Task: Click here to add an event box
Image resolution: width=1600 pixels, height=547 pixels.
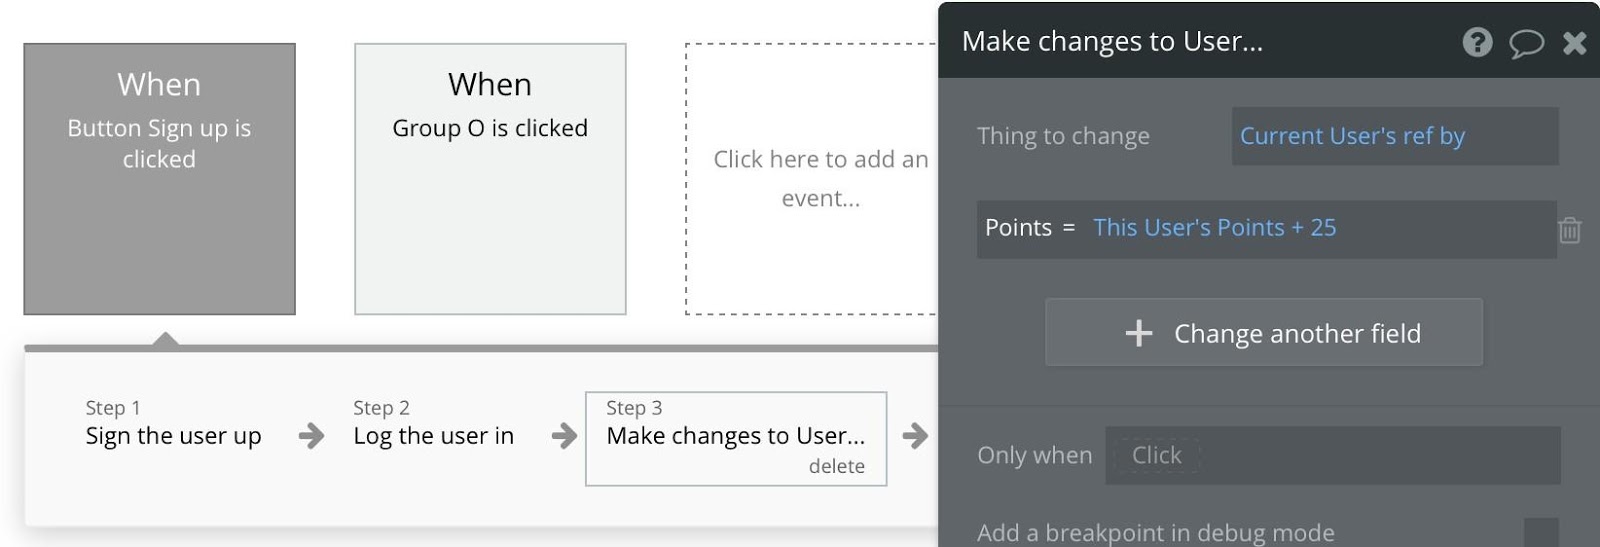Action: (811, 179)
